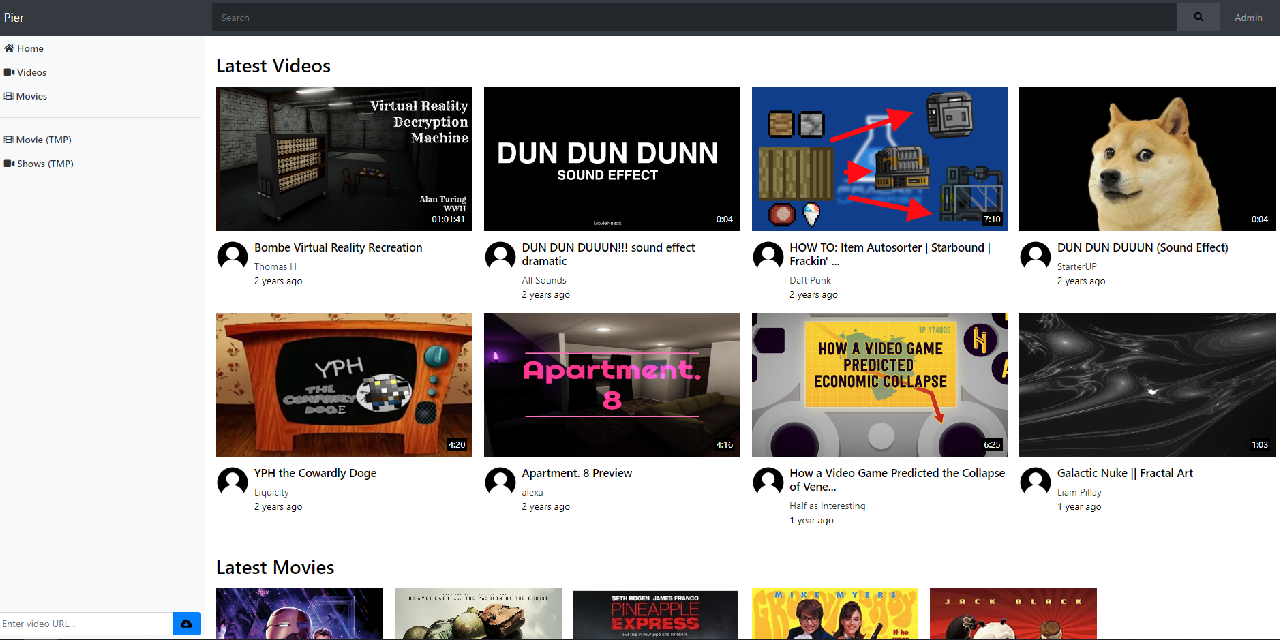
Task: Open the Pineapple Express movie poster
Action: 655,614
